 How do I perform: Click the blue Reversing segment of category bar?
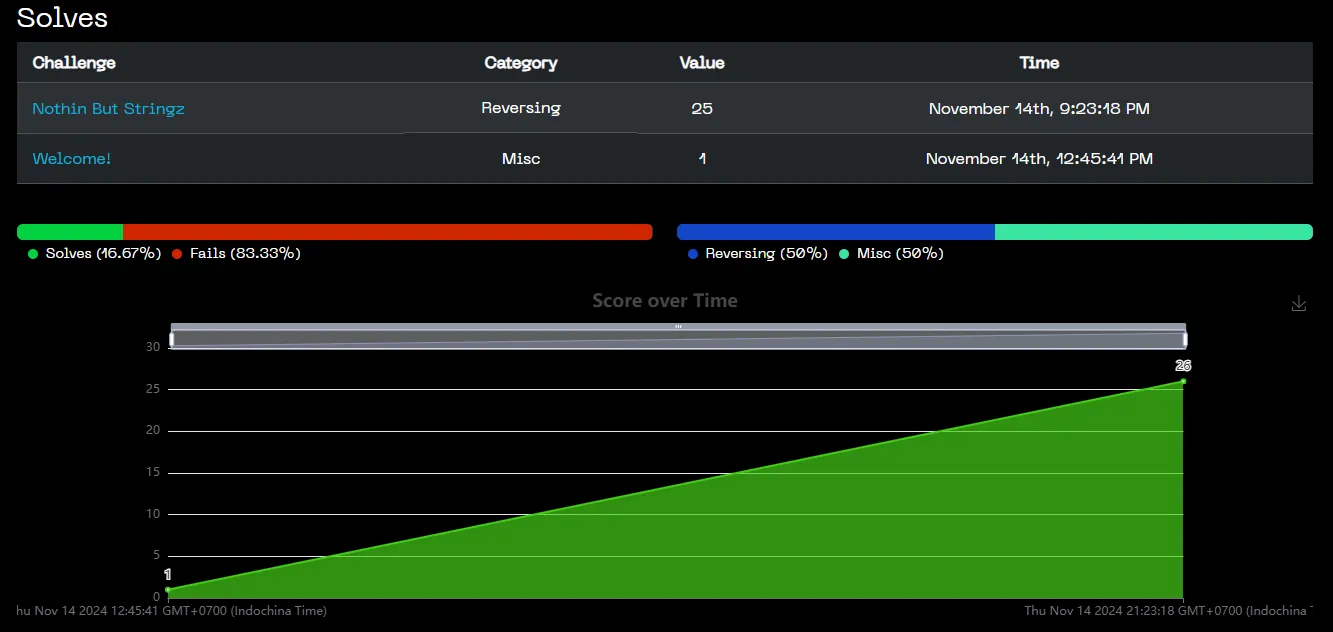(x=835, y=232)
